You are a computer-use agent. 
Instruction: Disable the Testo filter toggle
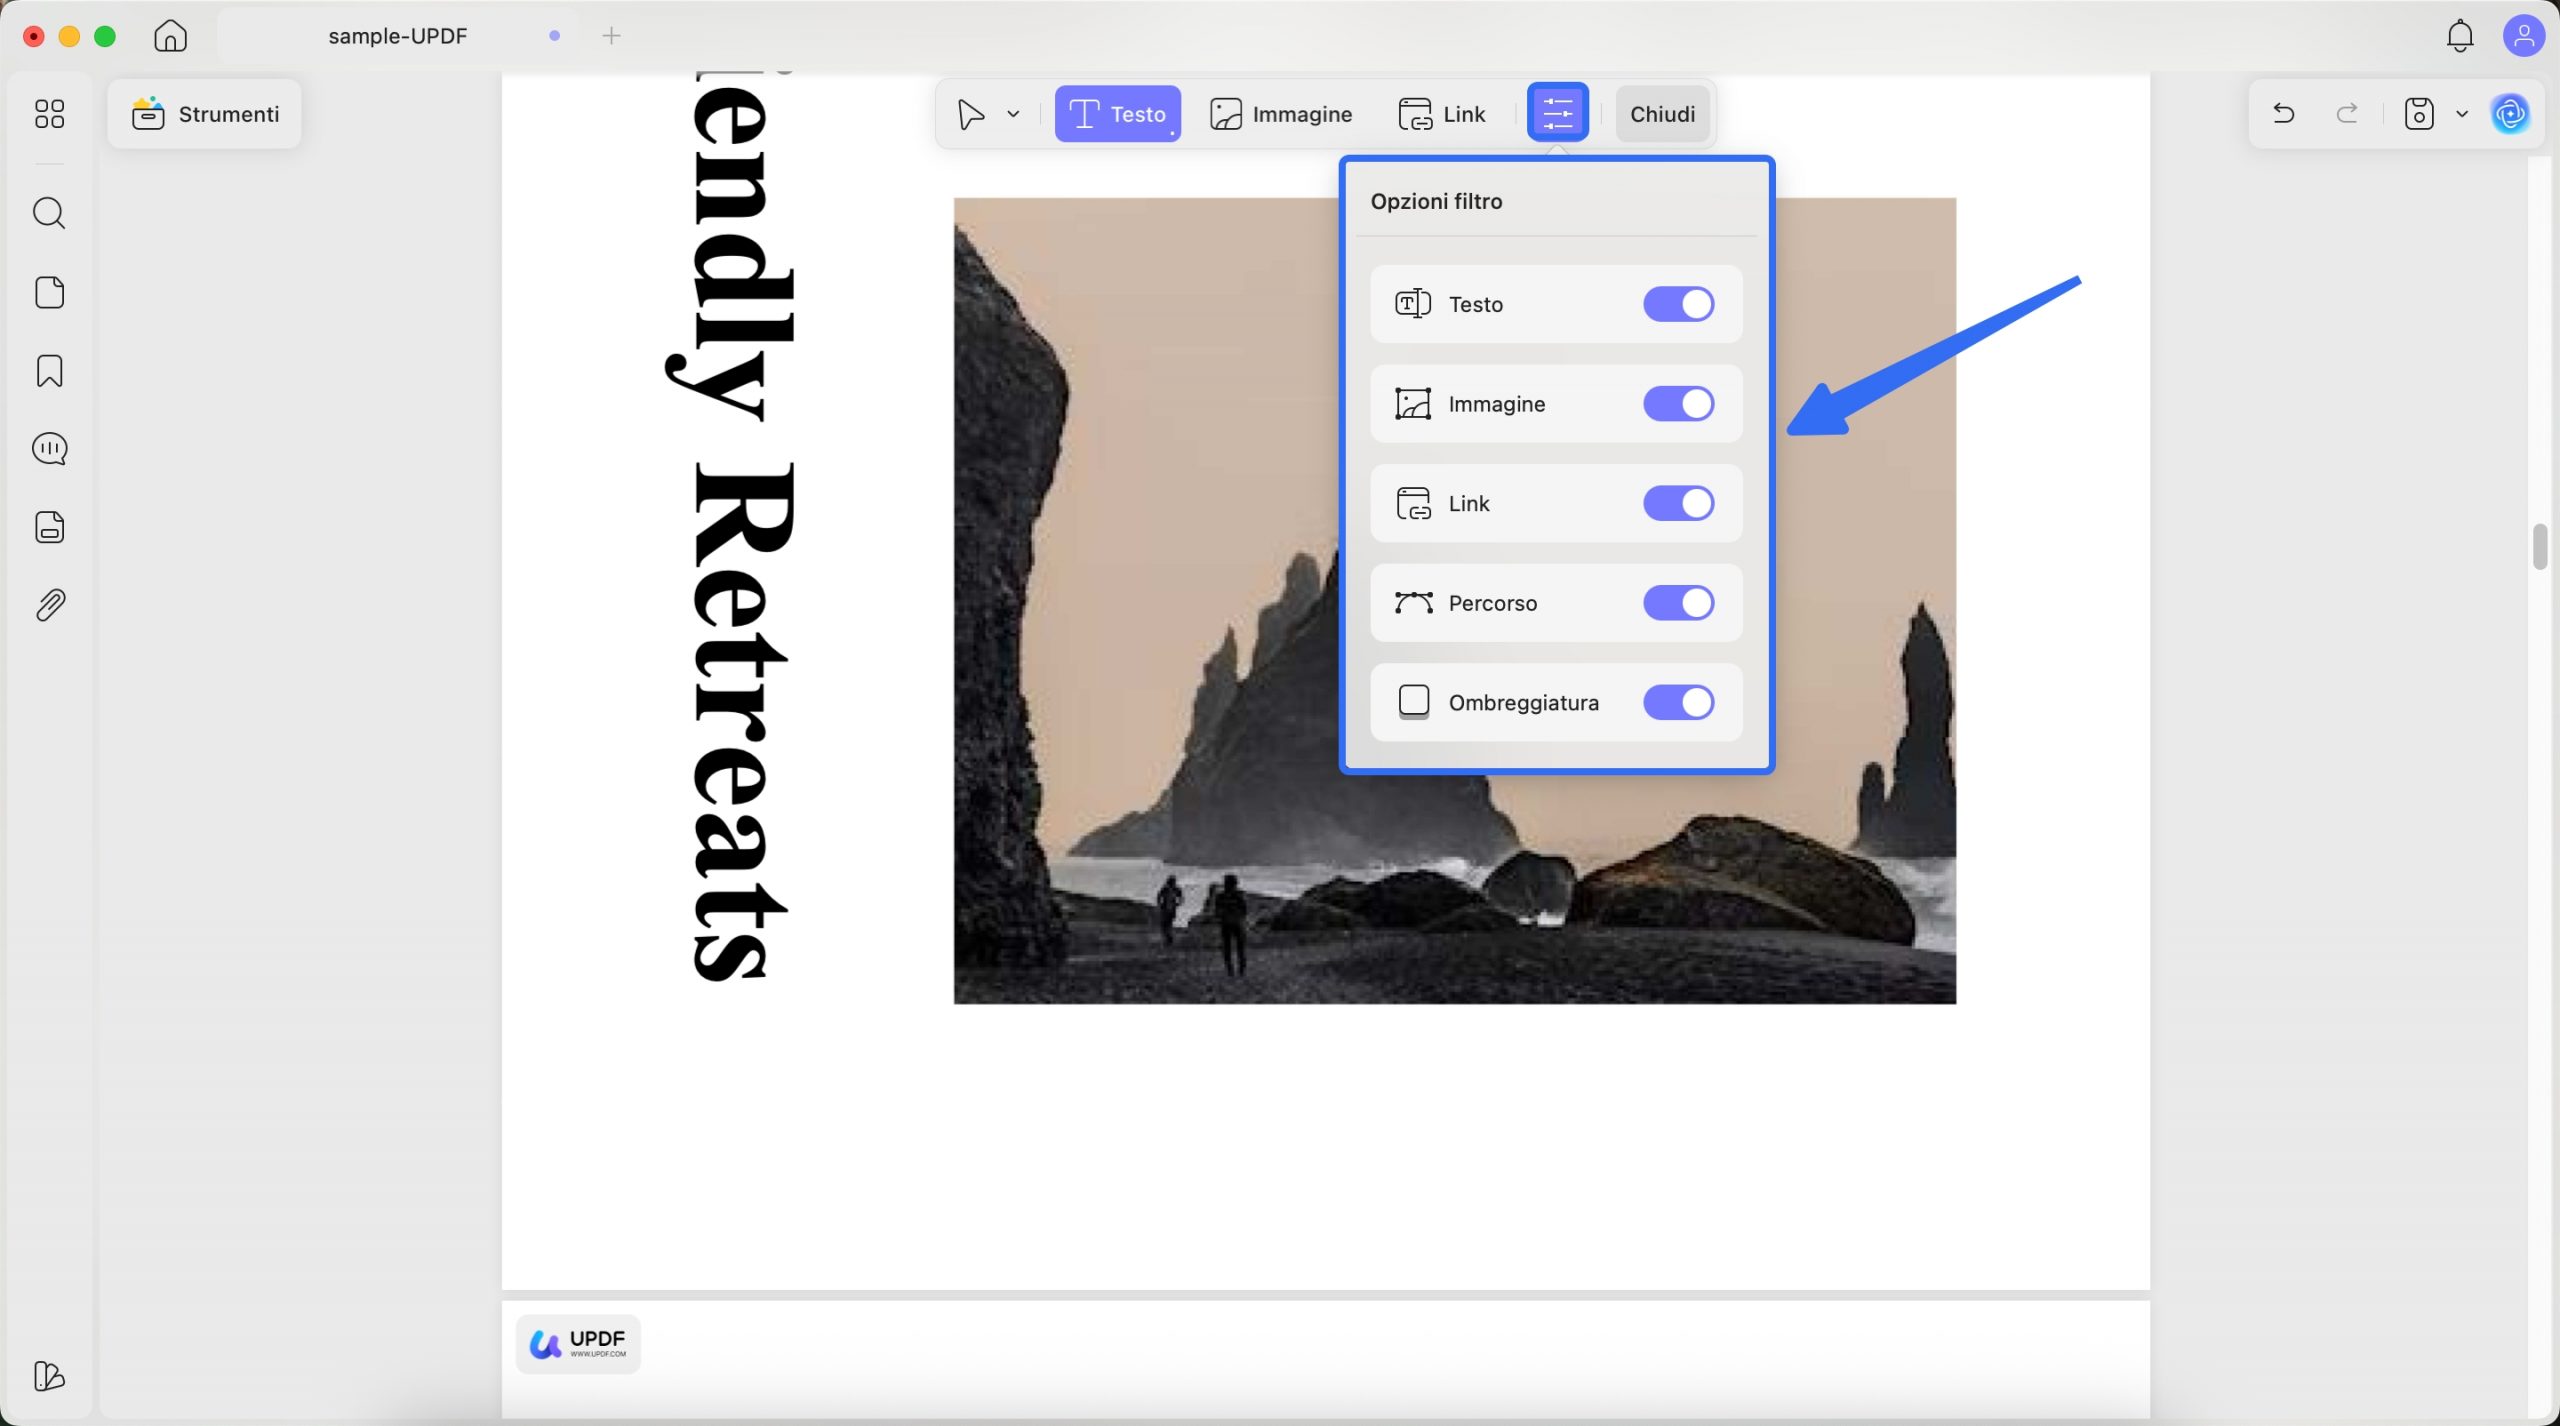[1678, 304]
